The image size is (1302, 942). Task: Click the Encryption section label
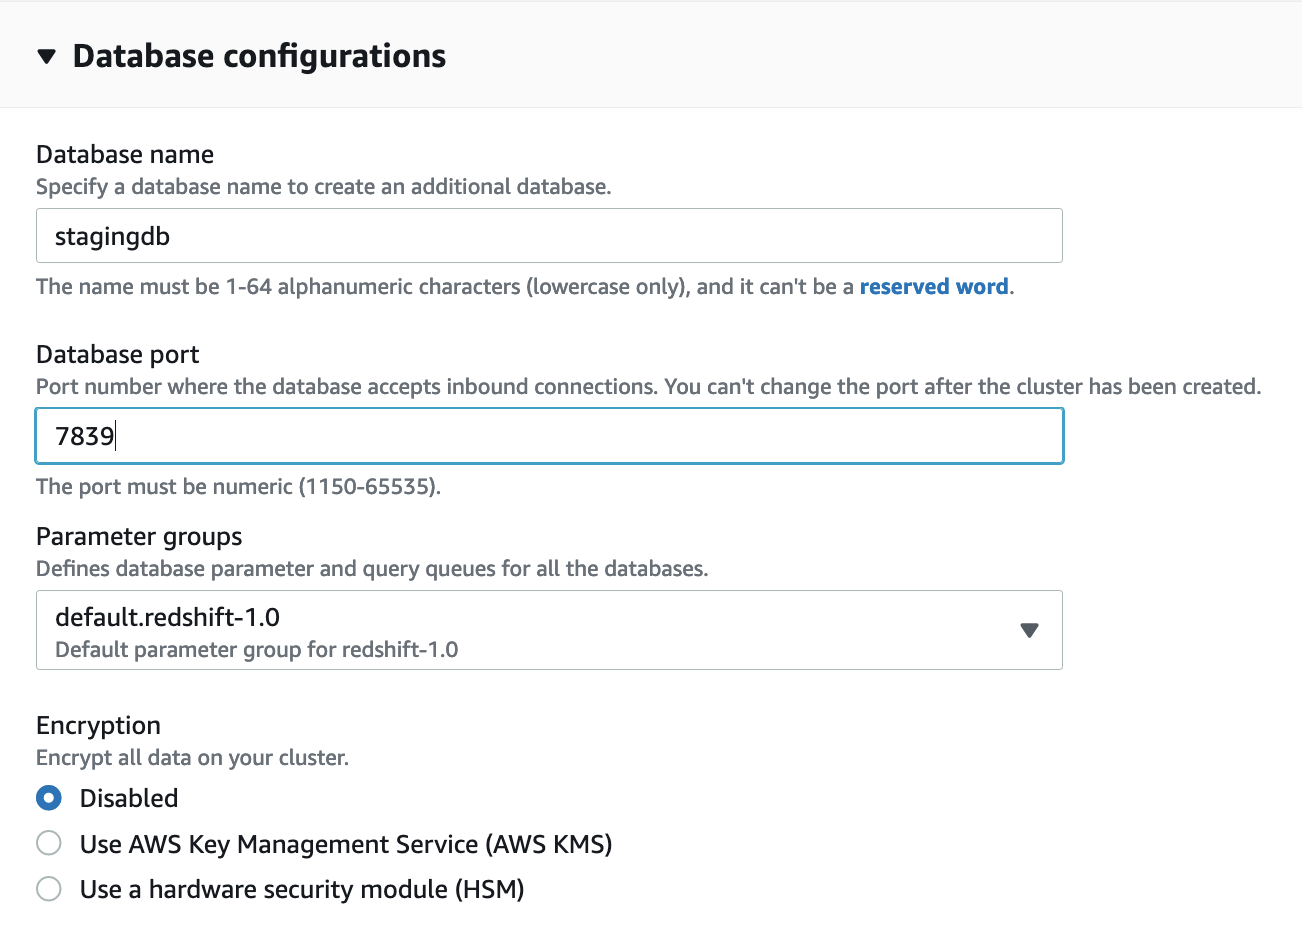coord(98,726)
